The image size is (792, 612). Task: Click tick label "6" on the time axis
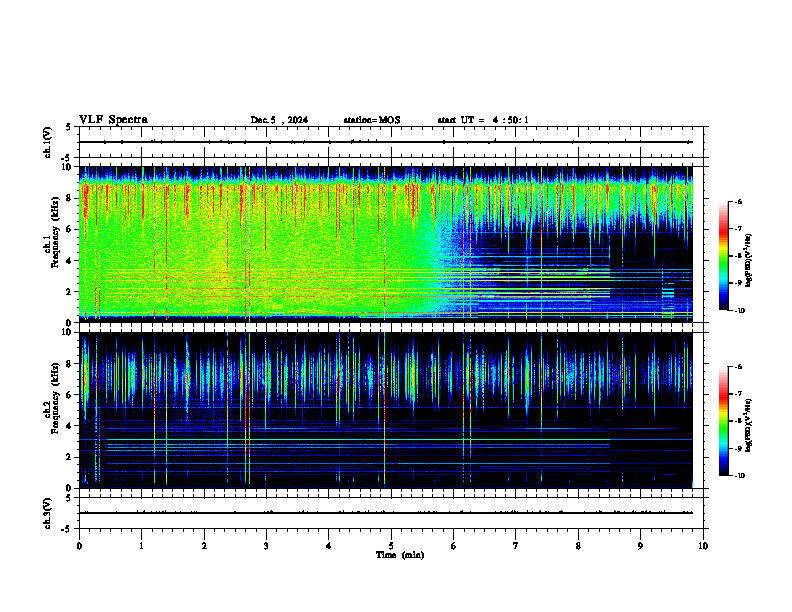coord(454,546)
